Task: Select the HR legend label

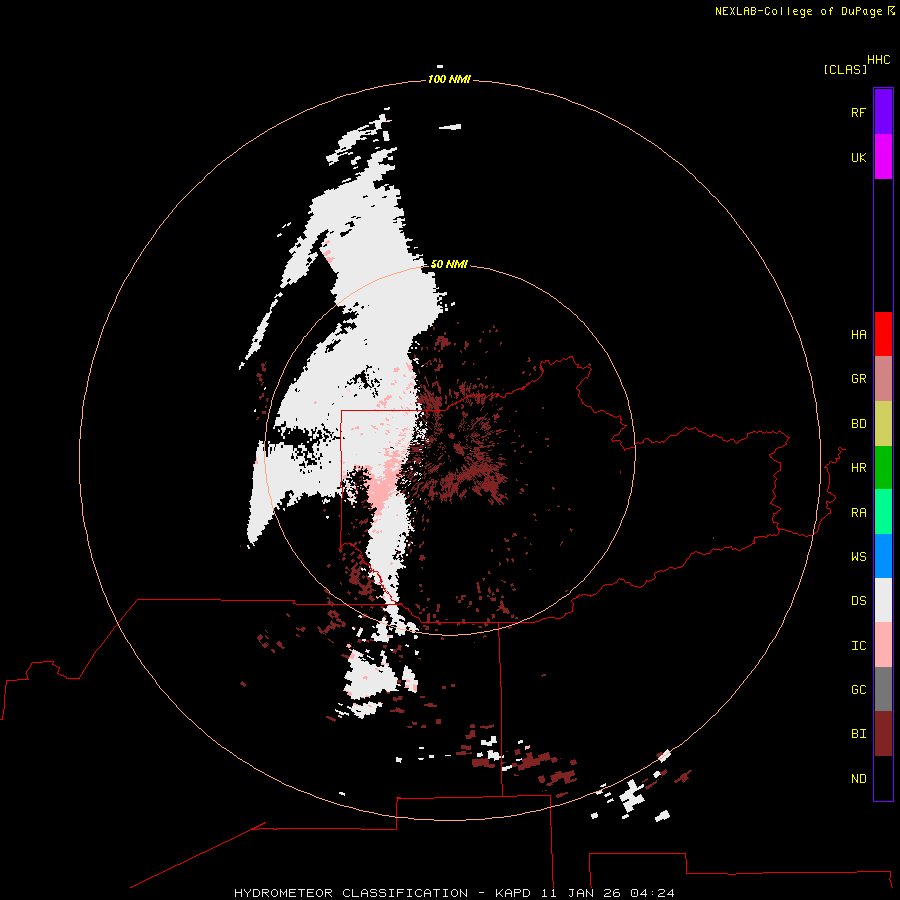Action: [x=859, y=468]
